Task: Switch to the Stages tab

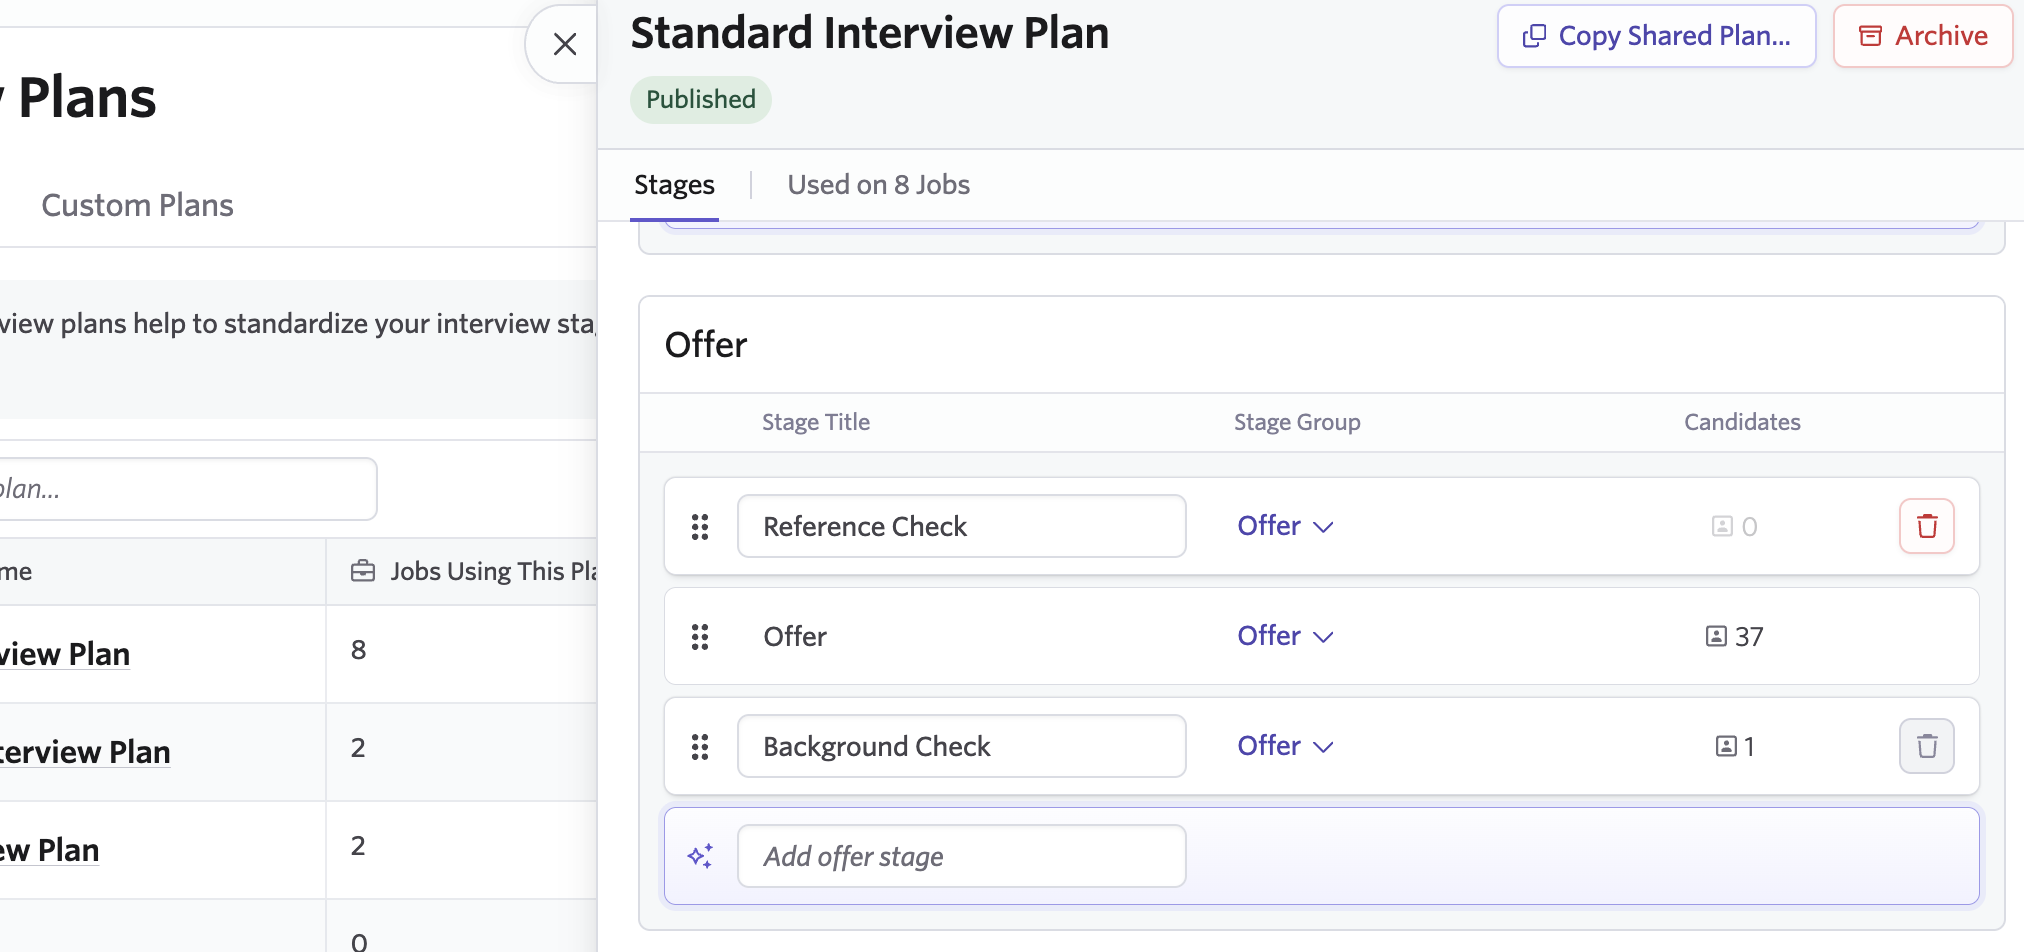Action: point(674,185)
